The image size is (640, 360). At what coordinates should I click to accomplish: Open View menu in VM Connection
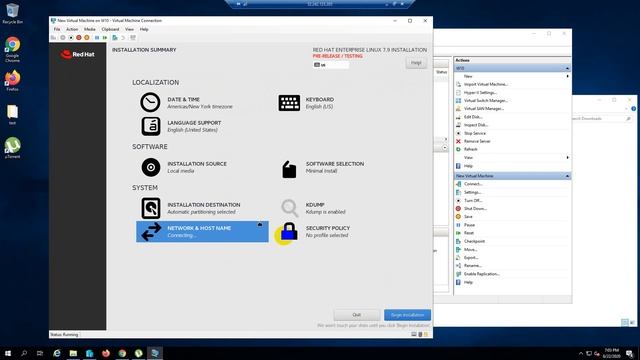pos(129,29)
